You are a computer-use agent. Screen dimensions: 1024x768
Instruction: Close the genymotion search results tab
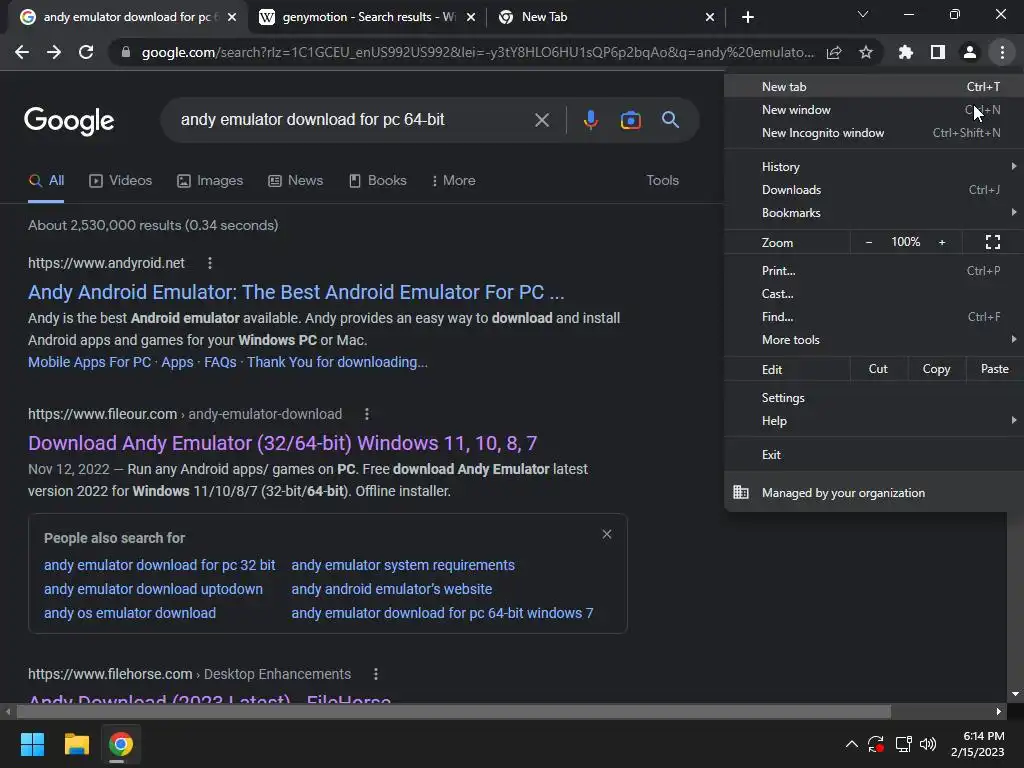point(471,17)
